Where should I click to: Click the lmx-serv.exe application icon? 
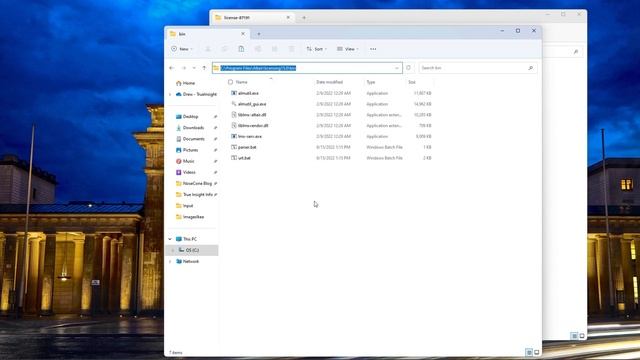tap(234, 136)
